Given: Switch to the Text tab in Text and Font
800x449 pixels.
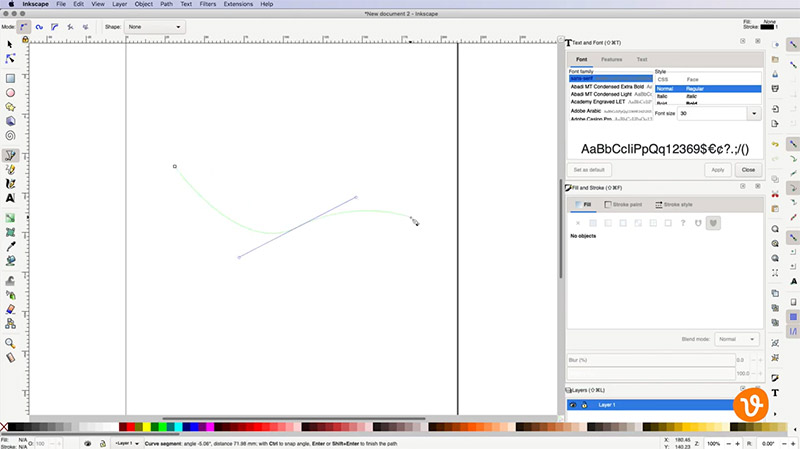Looking at the screenshot, I should coord(642,60).
